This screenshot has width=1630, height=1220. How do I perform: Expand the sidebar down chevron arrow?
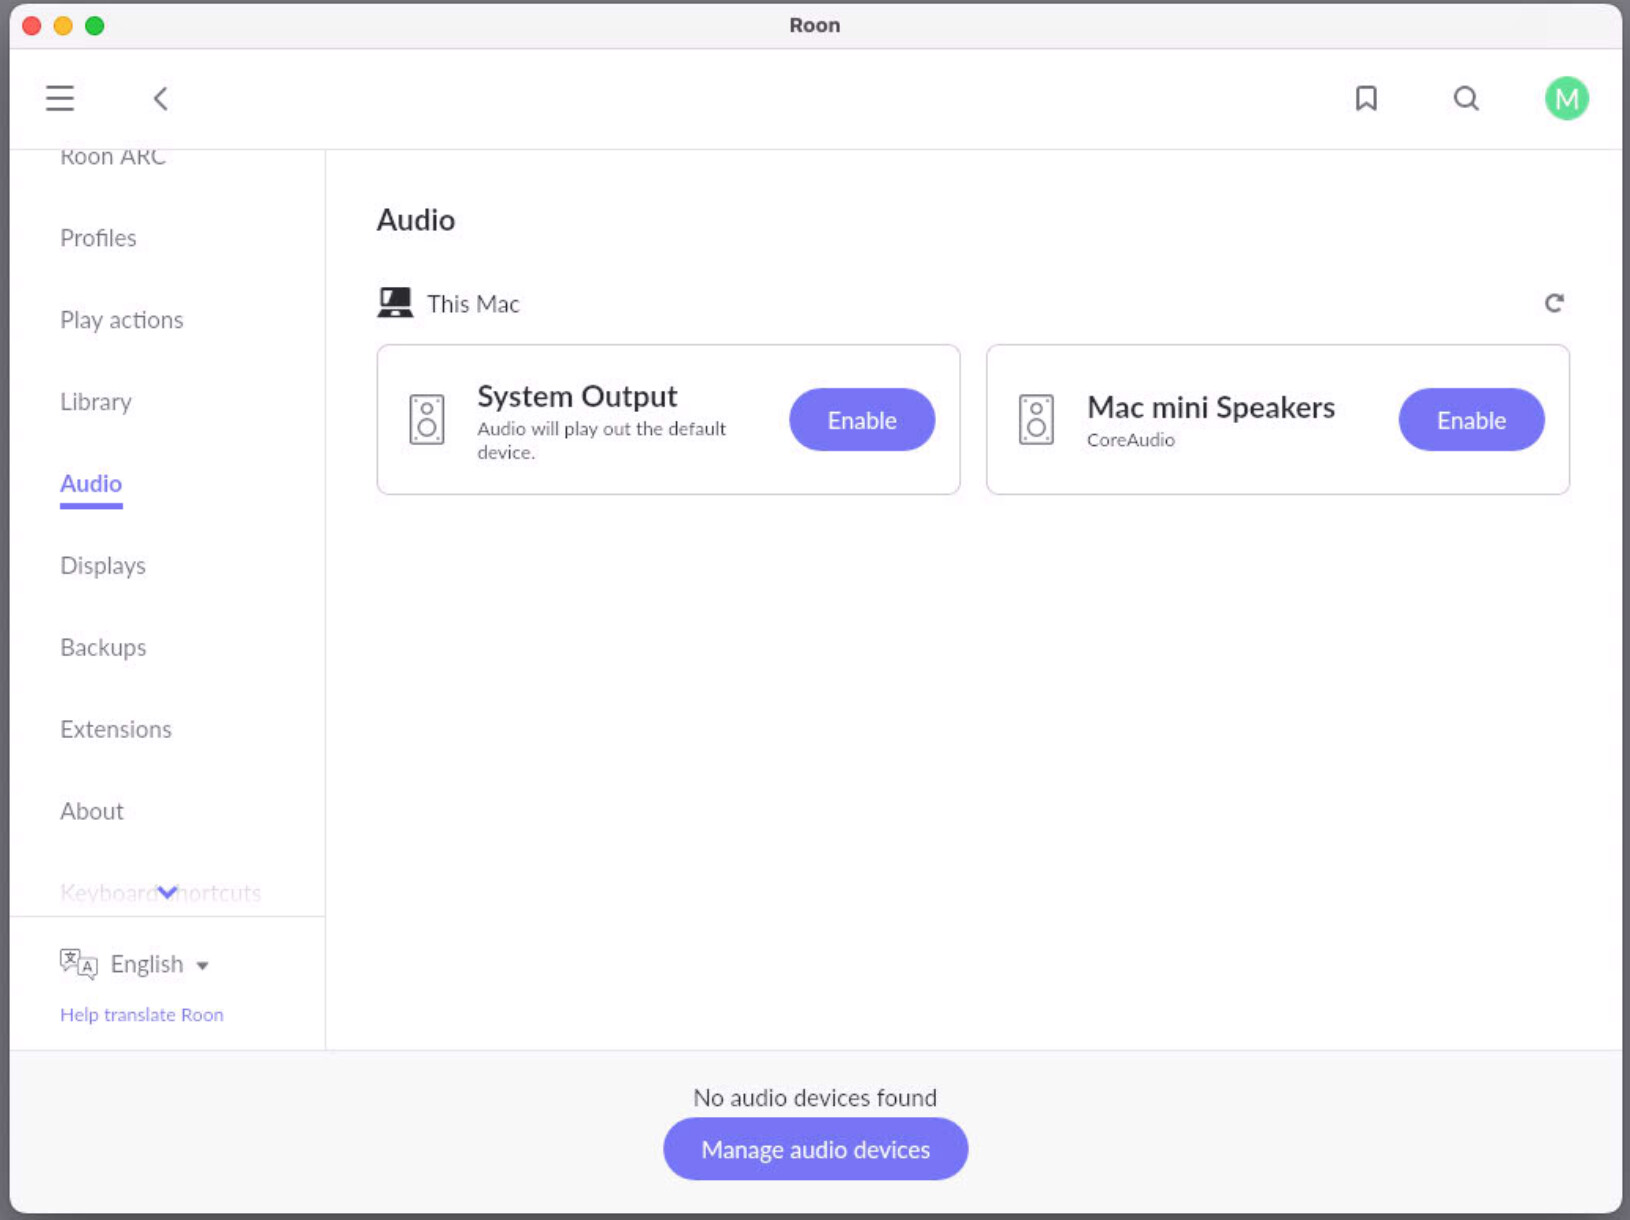click(x=168, y=892)
